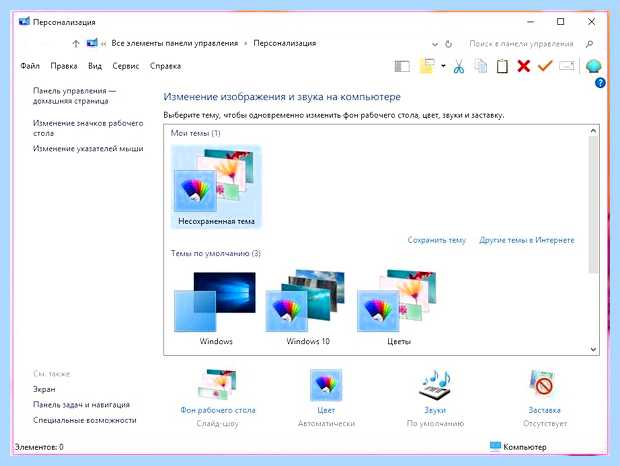
Task: Click the Up arrow navigation button
Action: click(x=76, y=43)
